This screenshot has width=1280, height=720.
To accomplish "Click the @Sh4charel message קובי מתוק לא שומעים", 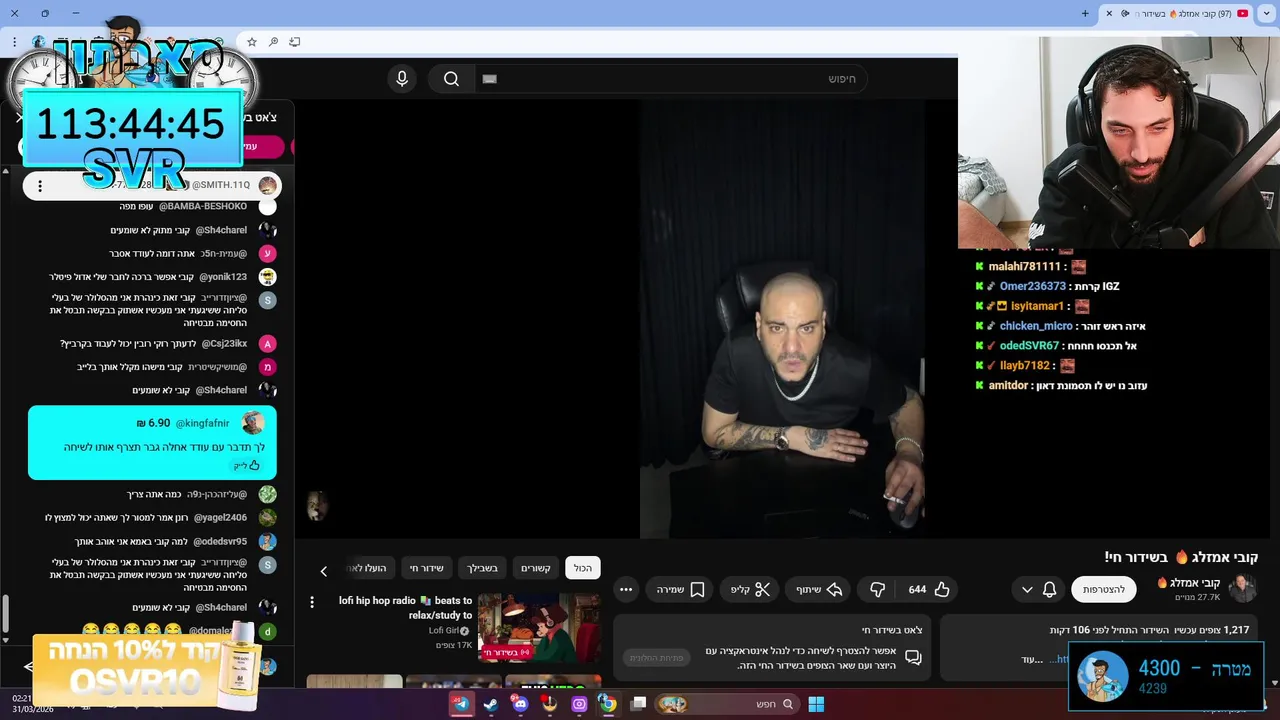I will pyautogui.click(x=177, y=230).
